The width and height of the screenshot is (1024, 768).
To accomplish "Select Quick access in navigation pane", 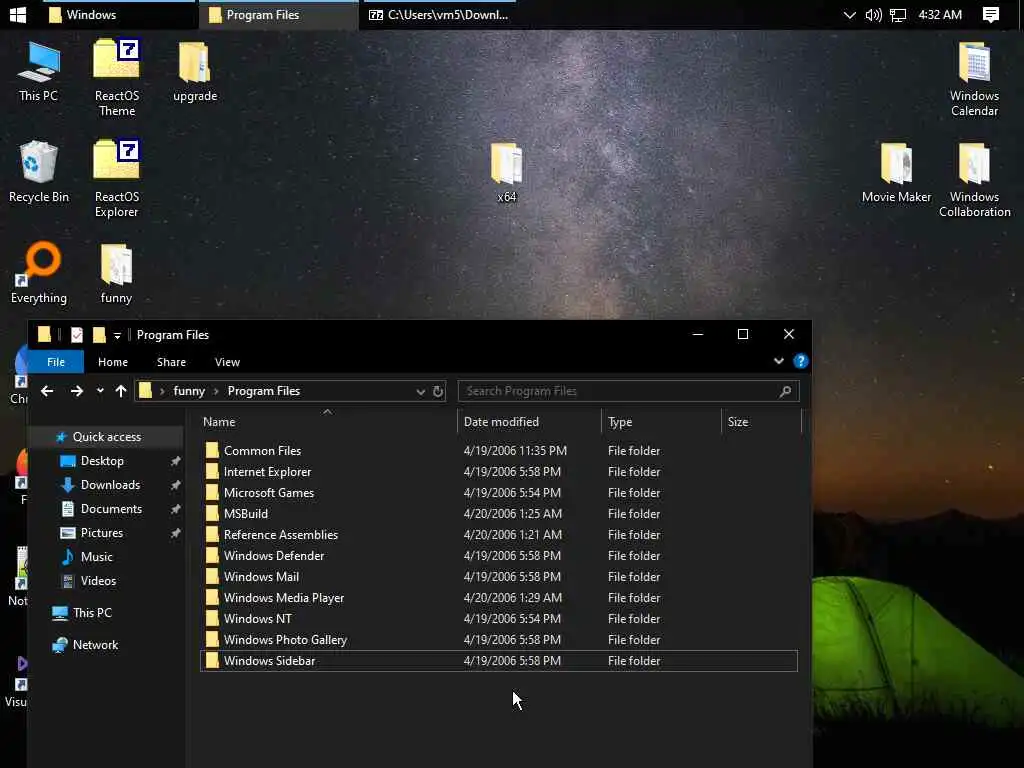I will 106,437.
